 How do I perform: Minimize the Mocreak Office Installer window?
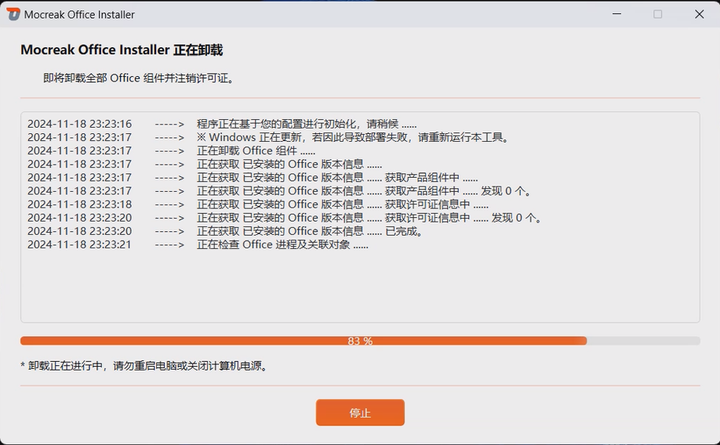[617, 14]
